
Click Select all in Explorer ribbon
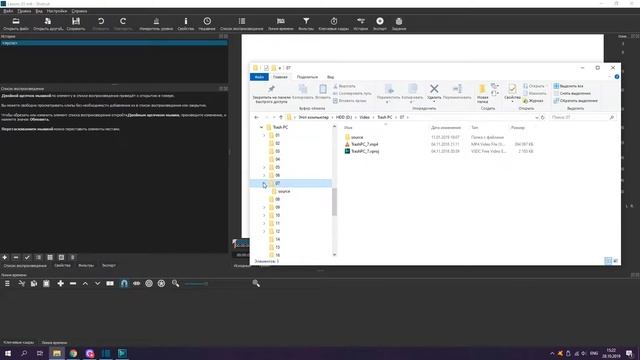[x=568, y=86]
